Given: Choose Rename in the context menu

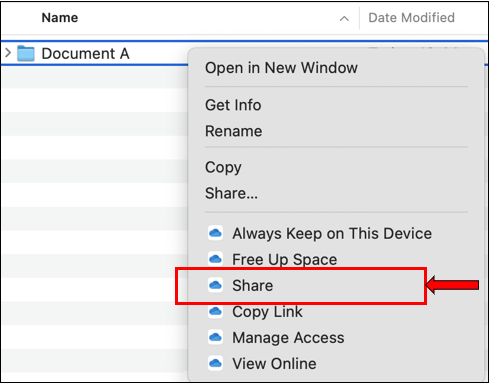Looking at the screenshot, I should pyautogui.click(x=234, y=131).
